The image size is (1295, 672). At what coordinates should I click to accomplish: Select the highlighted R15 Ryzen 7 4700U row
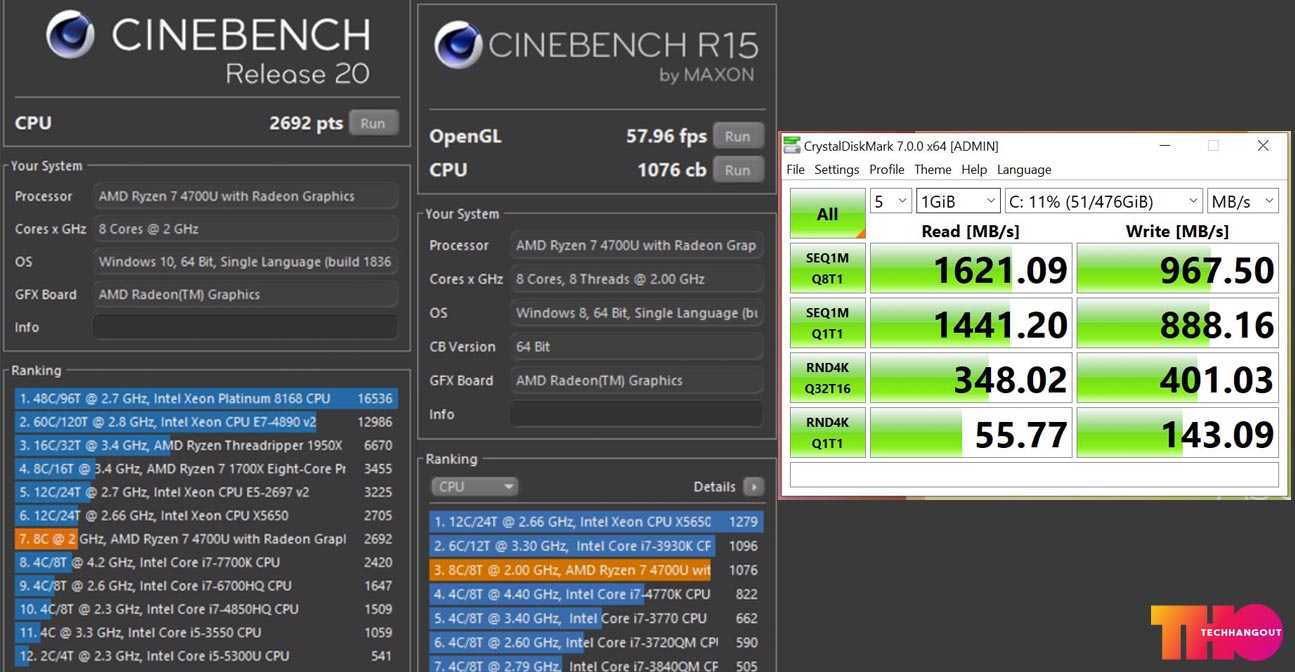click(597, 570)
